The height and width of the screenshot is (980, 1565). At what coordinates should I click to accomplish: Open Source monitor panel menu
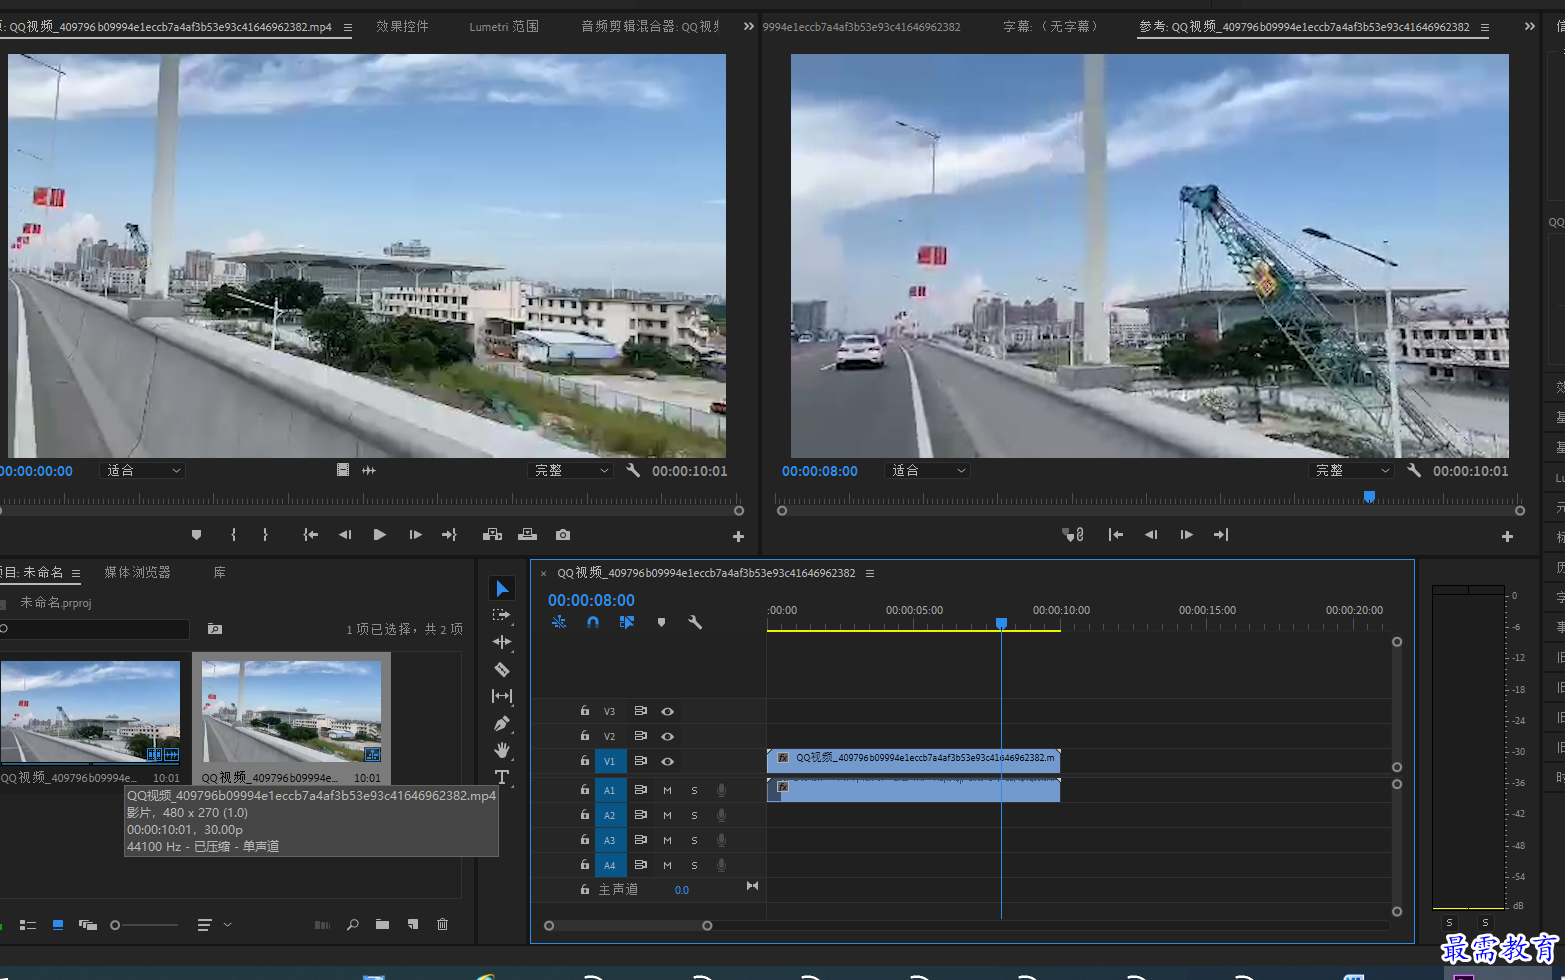tap(348, 28)
